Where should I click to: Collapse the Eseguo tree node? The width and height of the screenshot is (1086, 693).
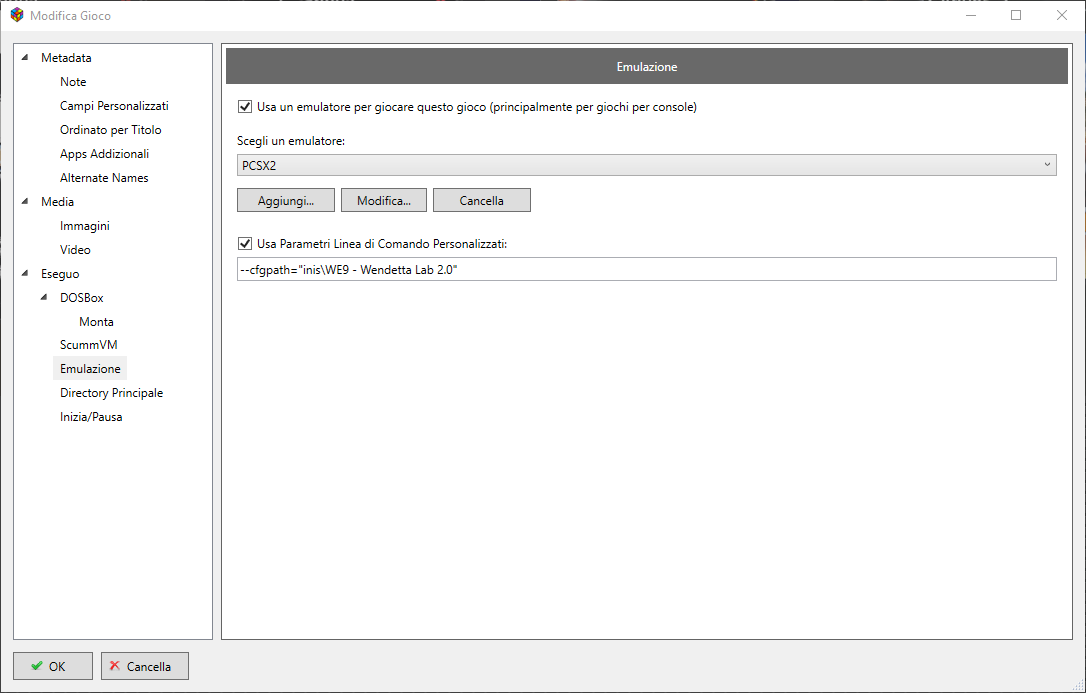[x=26, y=273]
